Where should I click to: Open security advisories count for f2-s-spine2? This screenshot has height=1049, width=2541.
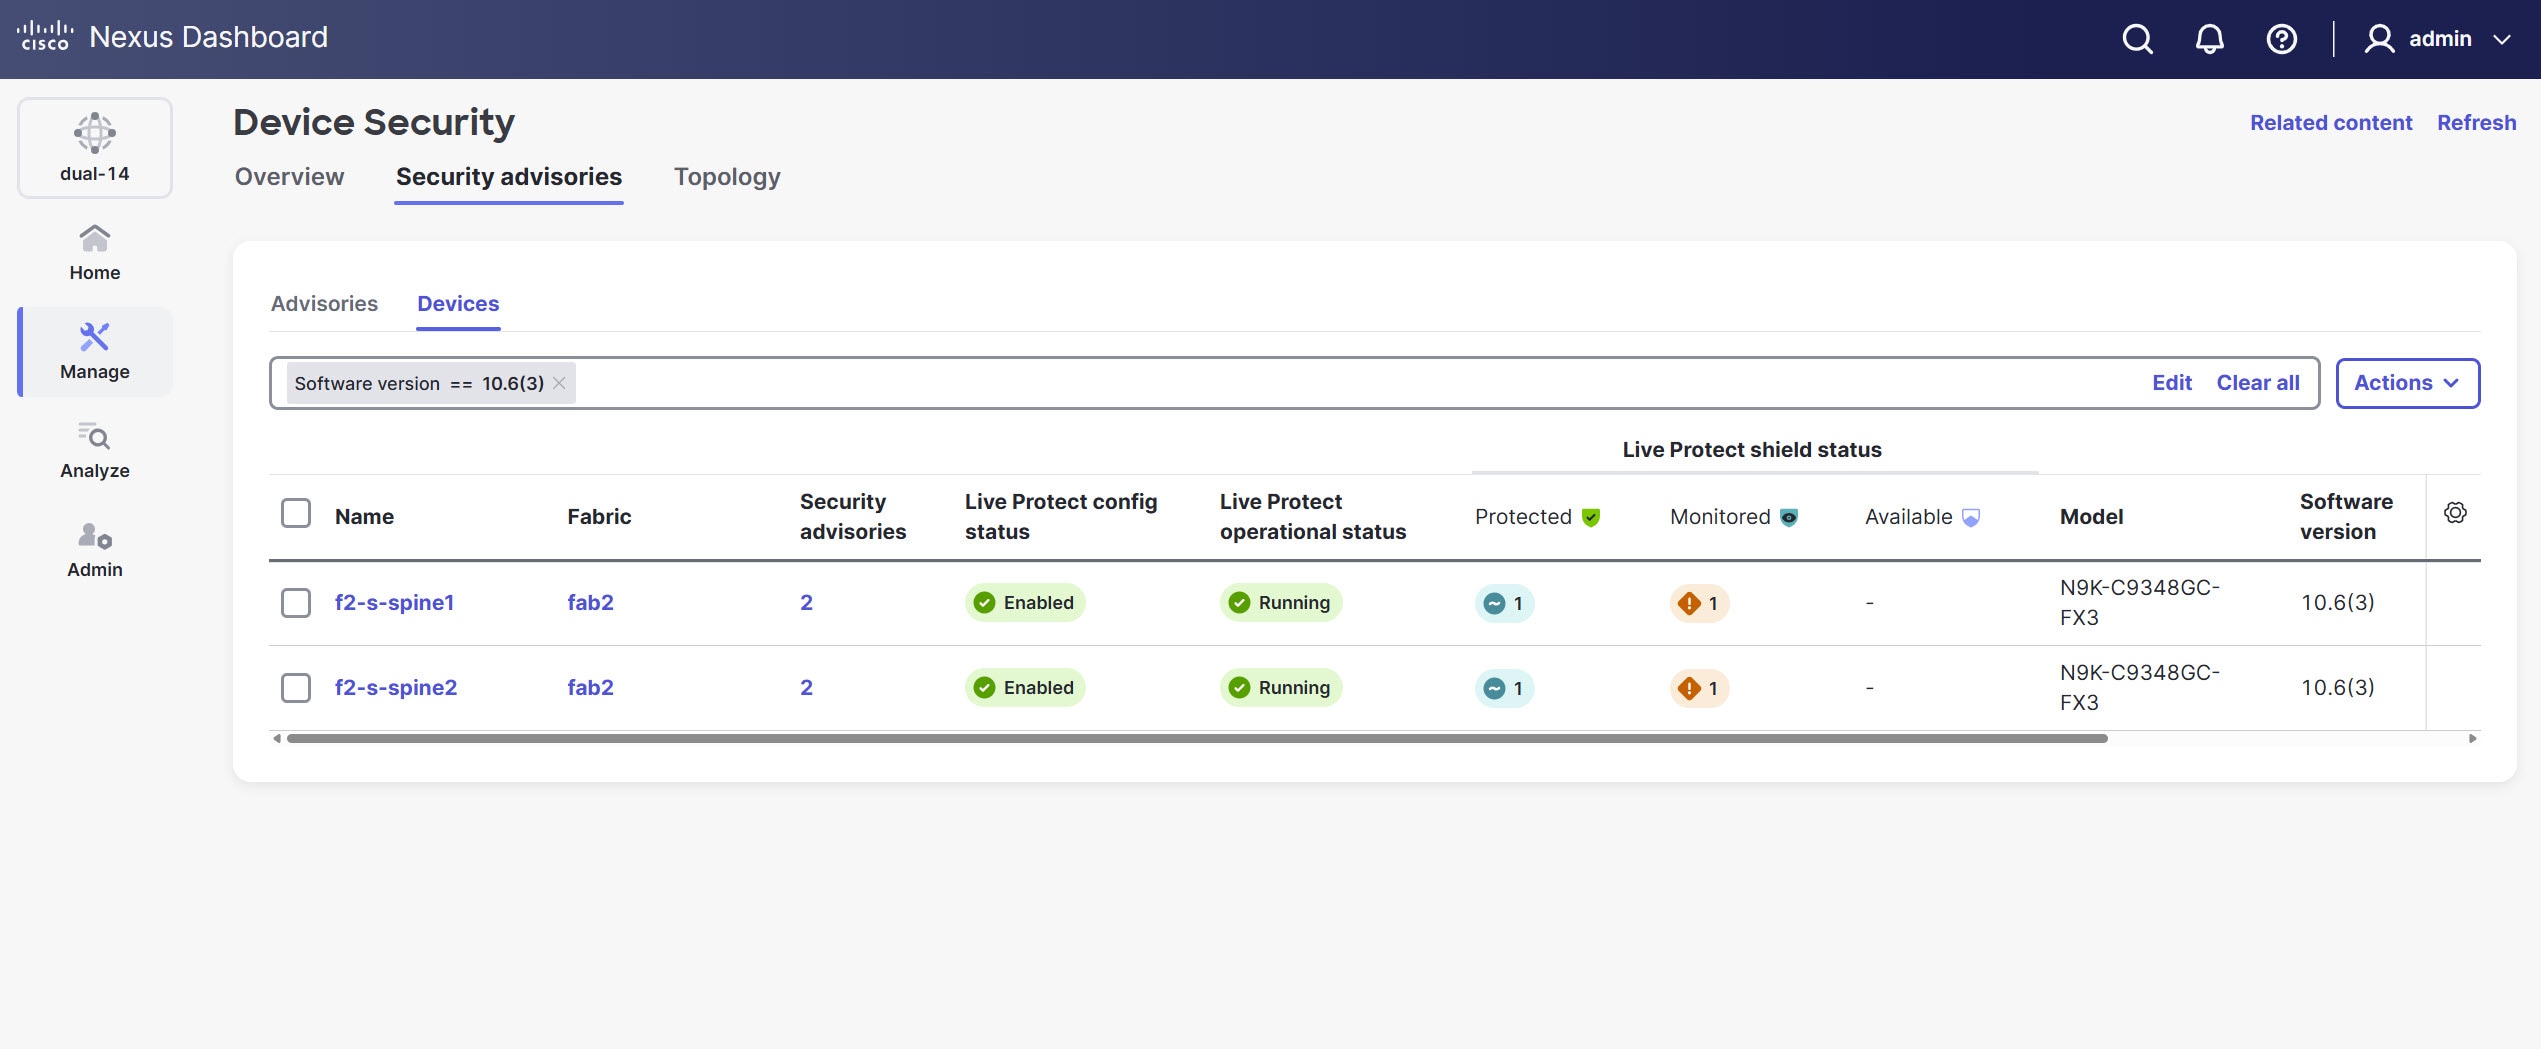point(806,687)
